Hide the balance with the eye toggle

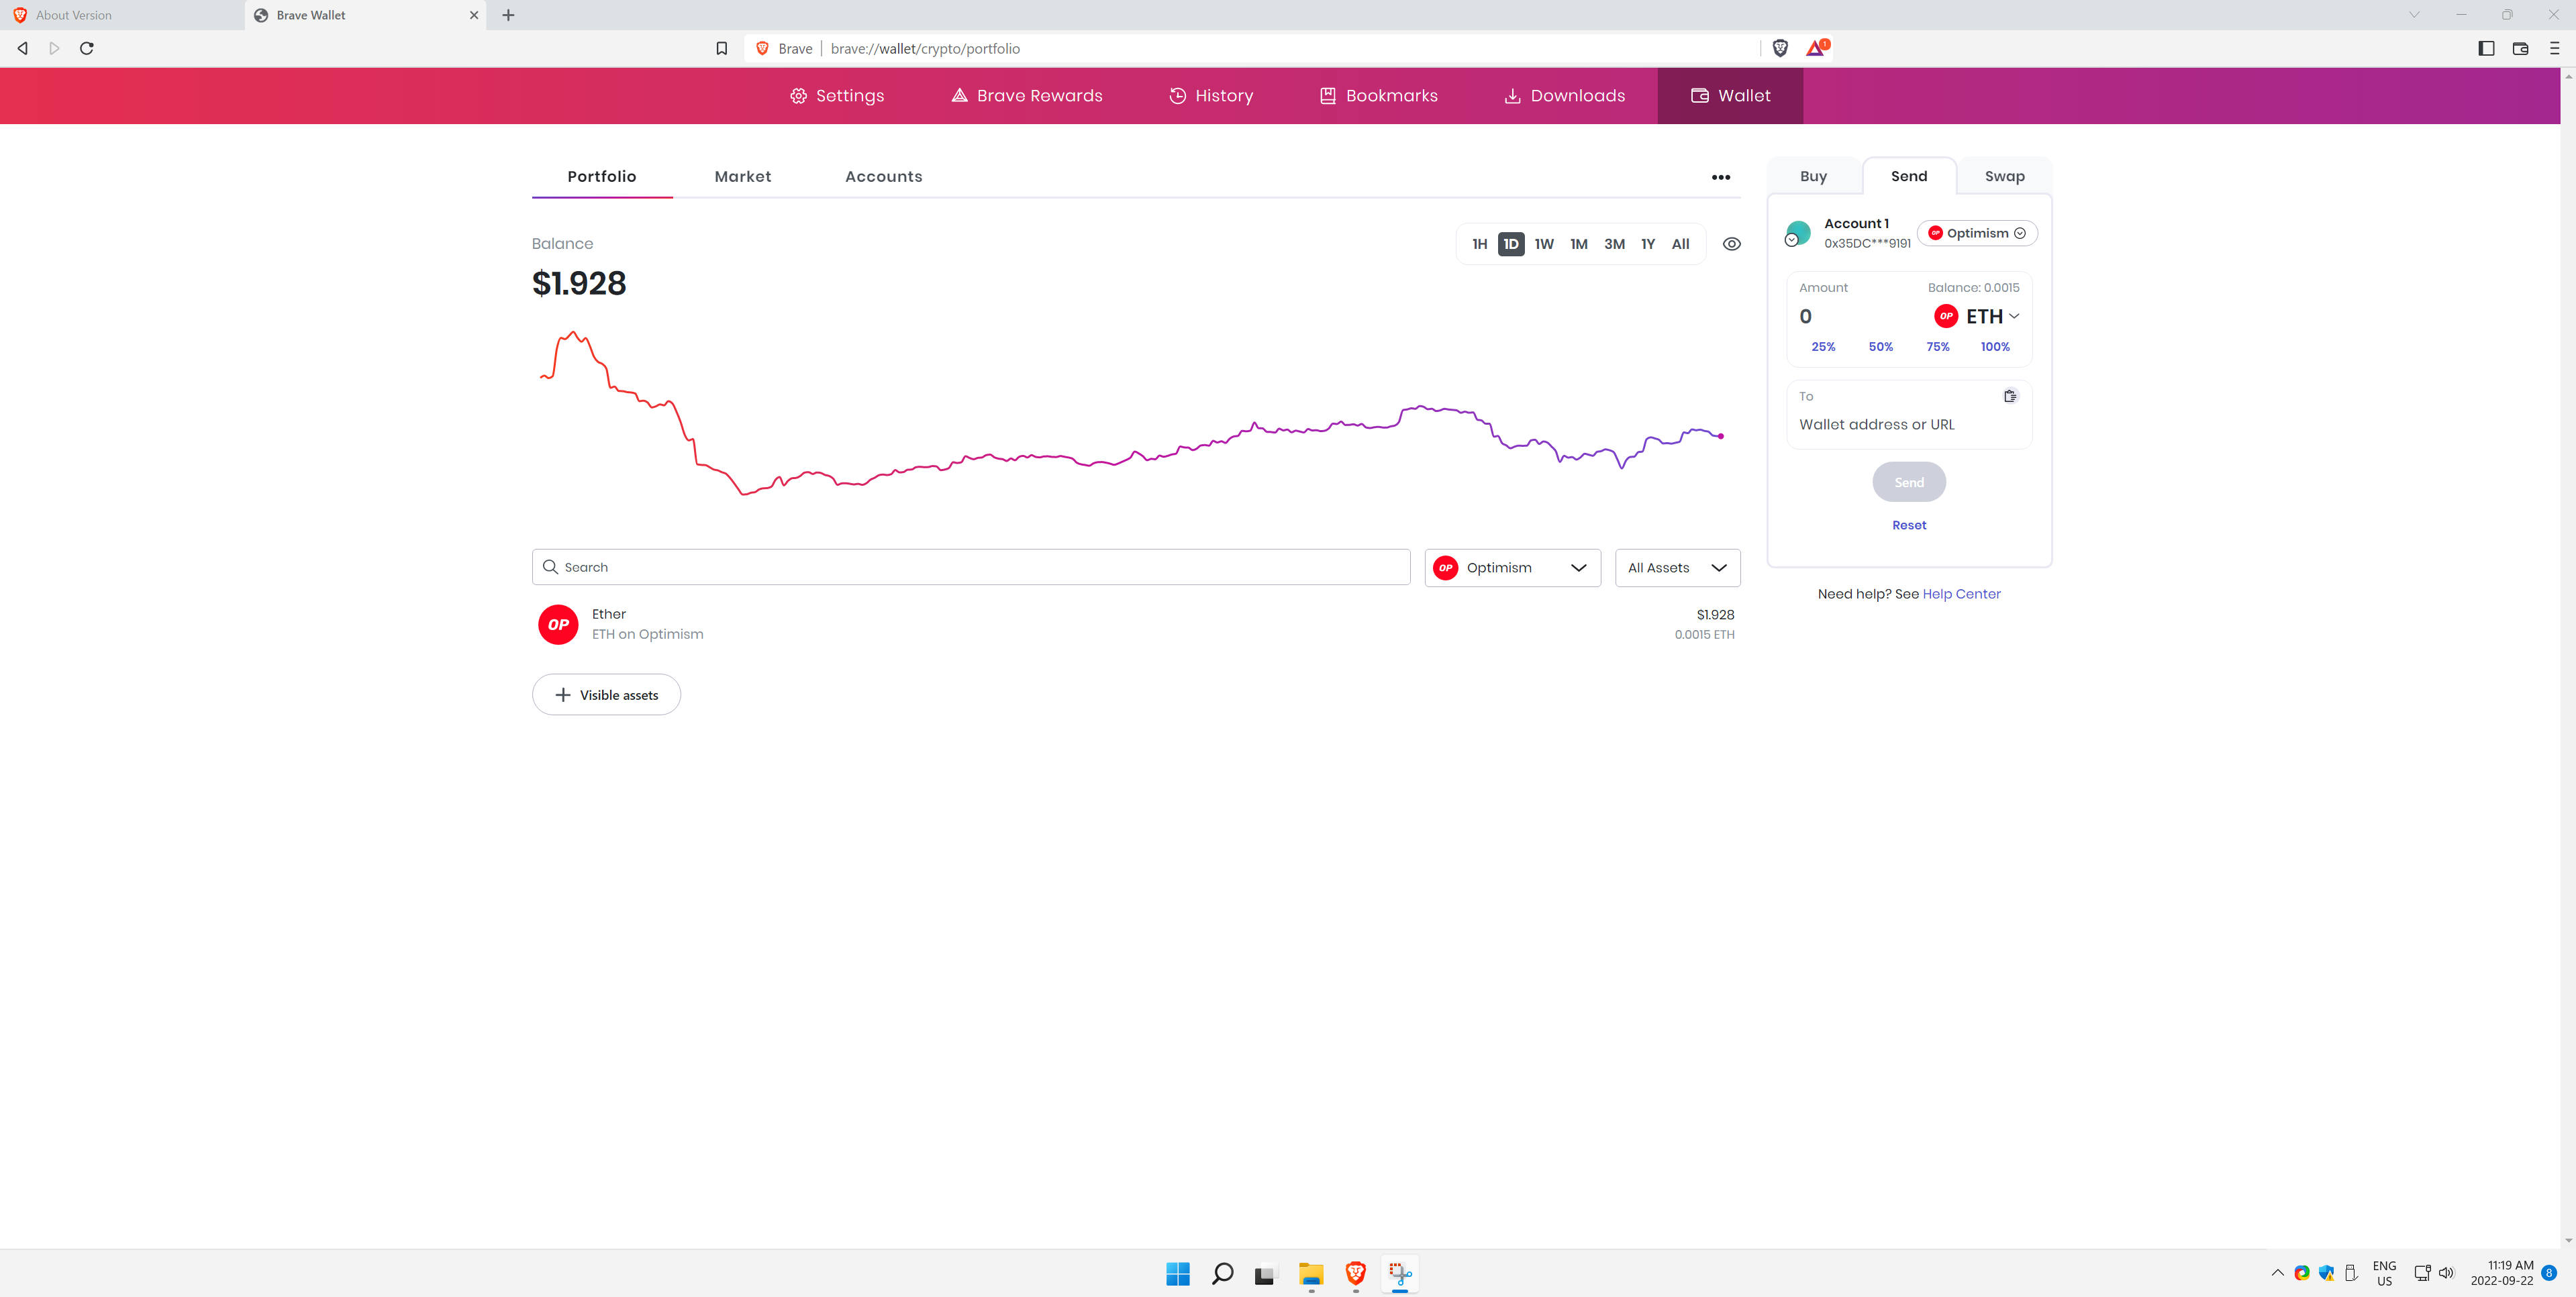[x=1732, y=243]
